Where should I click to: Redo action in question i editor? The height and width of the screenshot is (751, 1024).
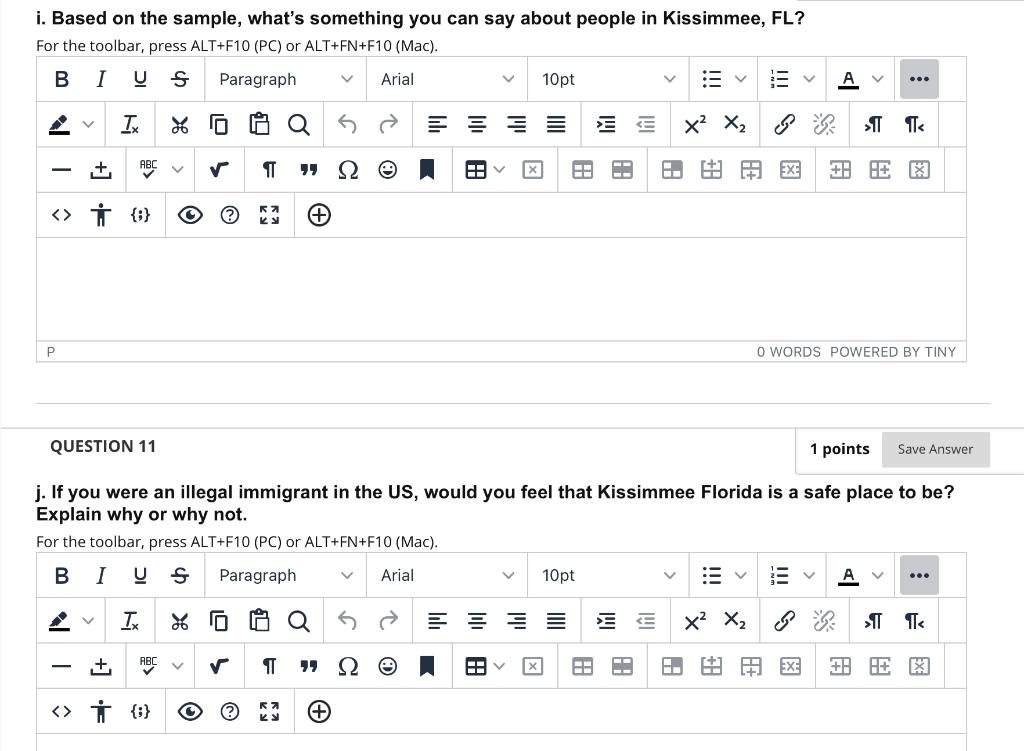388,124
